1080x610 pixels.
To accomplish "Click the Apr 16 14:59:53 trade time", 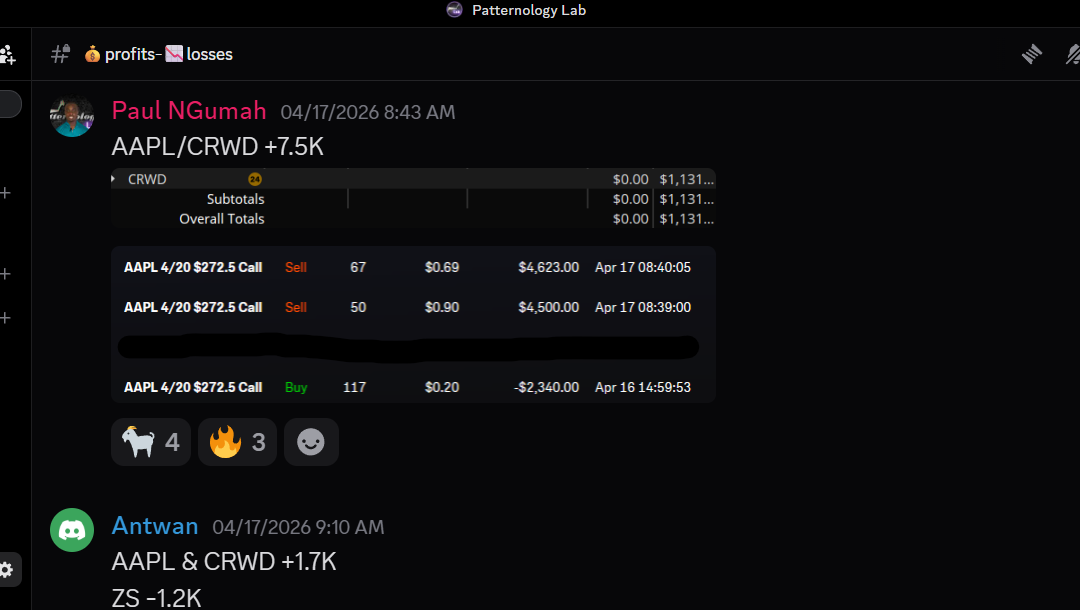I will click(643, 387).
